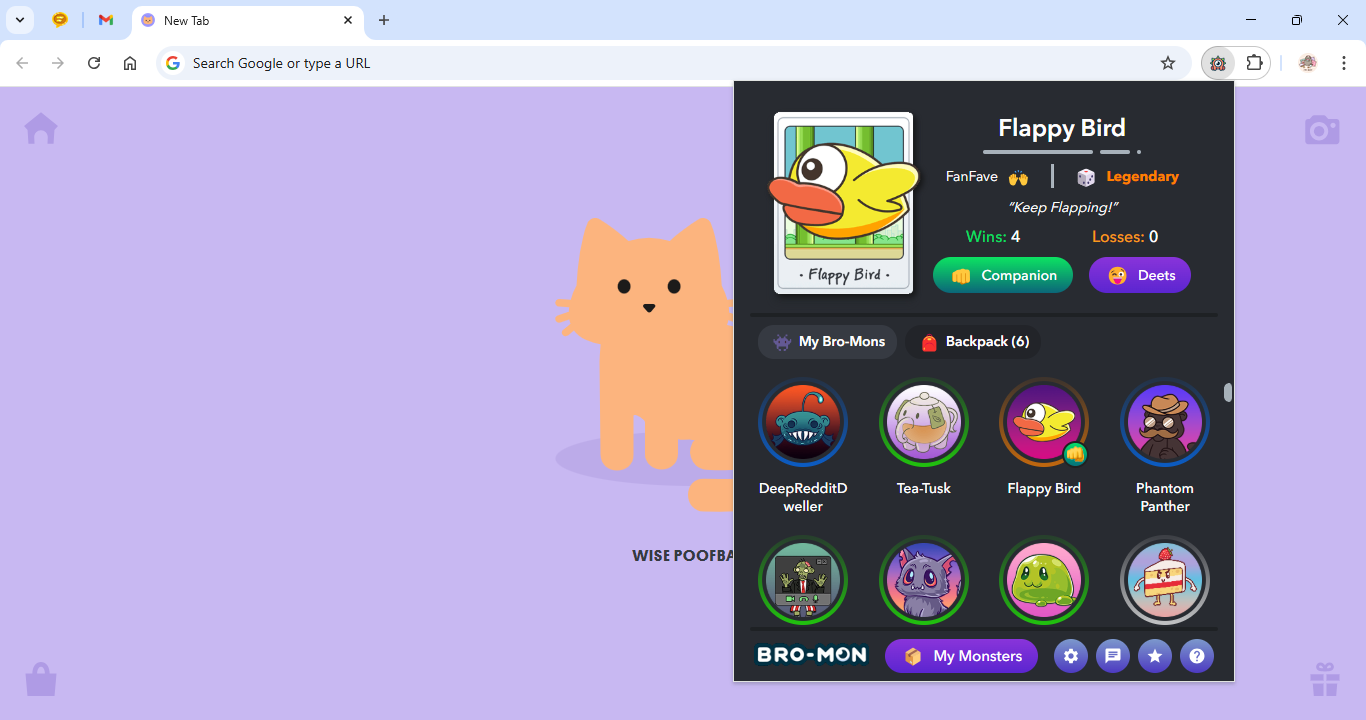
Task: Open the camera icon on the page
Action: point(1322,130)
